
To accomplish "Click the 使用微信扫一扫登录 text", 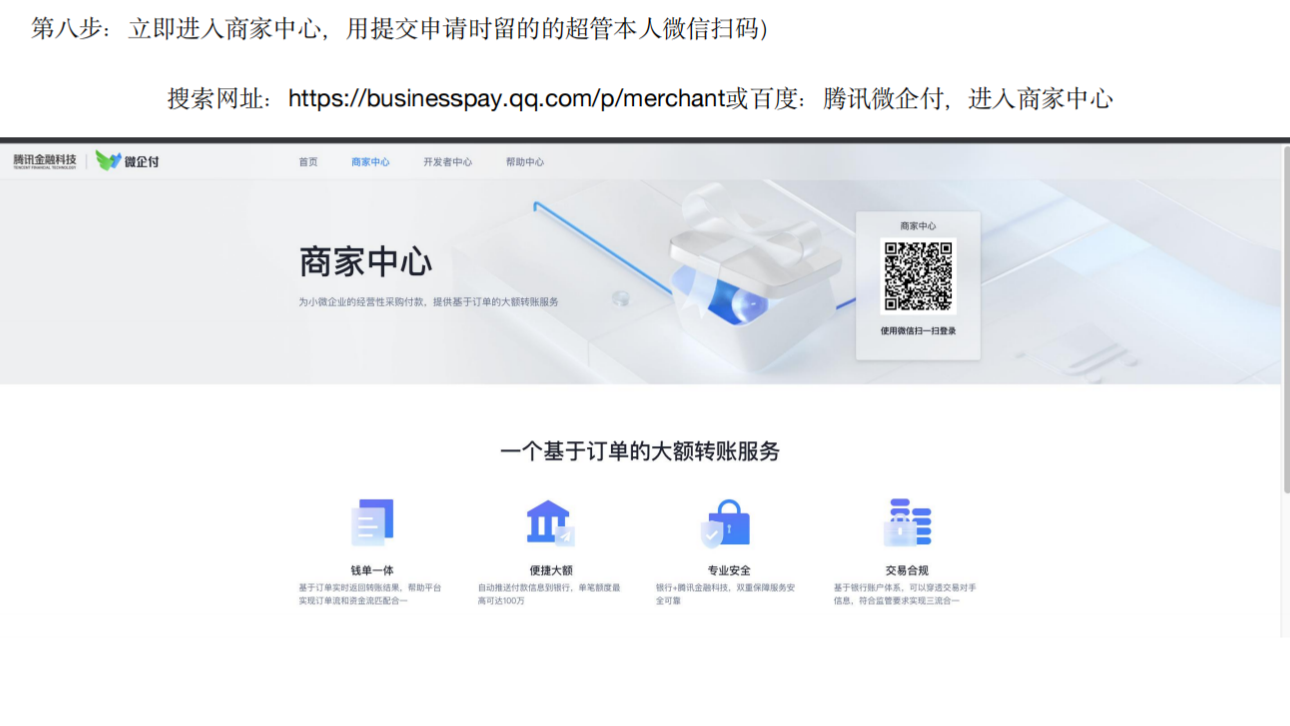I will pyautogui.click(x=918, y=331).
